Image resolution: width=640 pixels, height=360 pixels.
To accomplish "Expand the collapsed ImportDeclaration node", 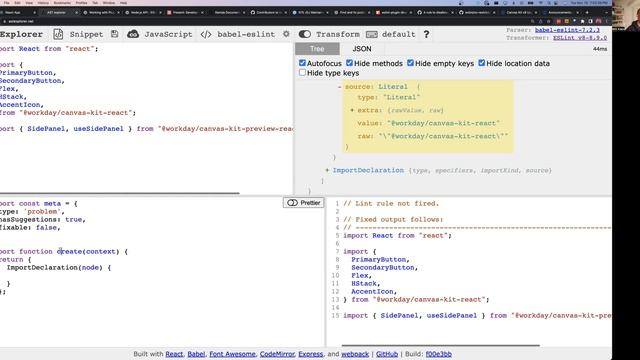I will [327, 170].
